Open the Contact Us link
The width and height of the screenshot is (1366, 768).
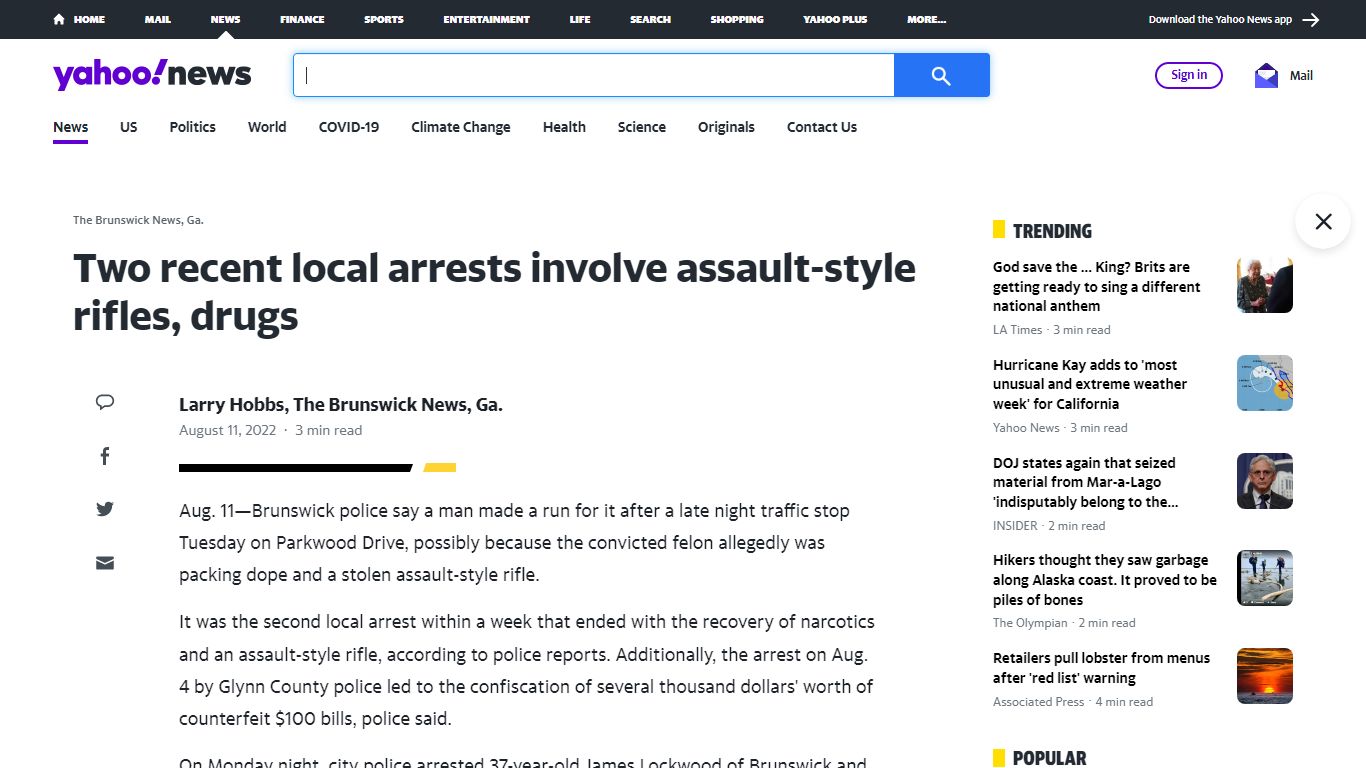[x=822, y=127]
